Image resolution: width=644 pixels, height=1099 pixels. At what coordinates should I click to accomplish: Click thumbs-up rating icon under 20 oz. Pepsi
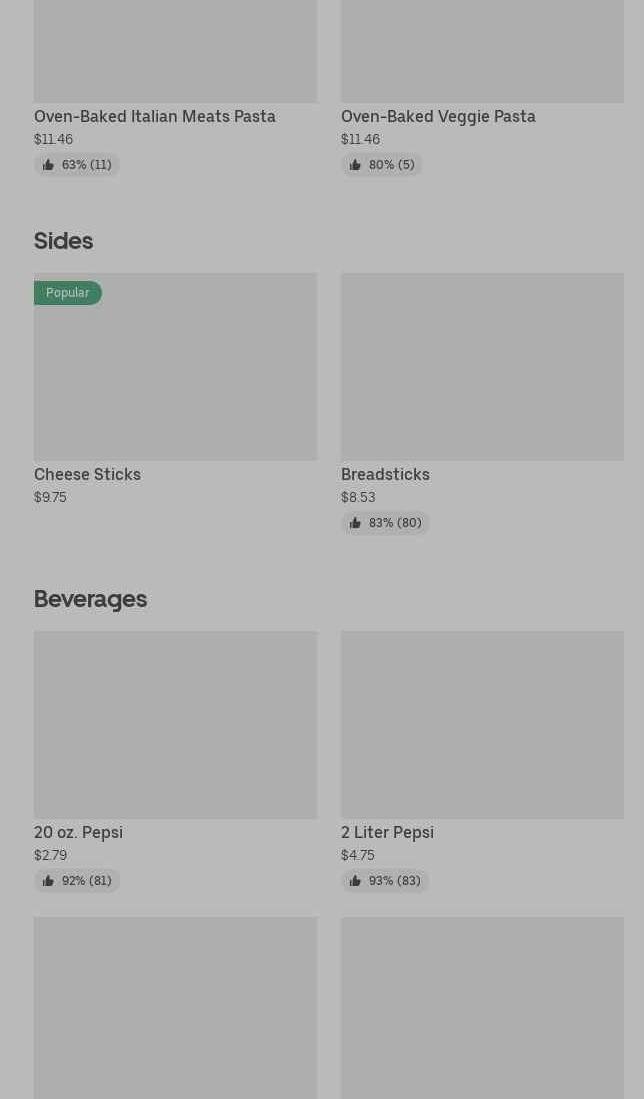coord(48,881)
